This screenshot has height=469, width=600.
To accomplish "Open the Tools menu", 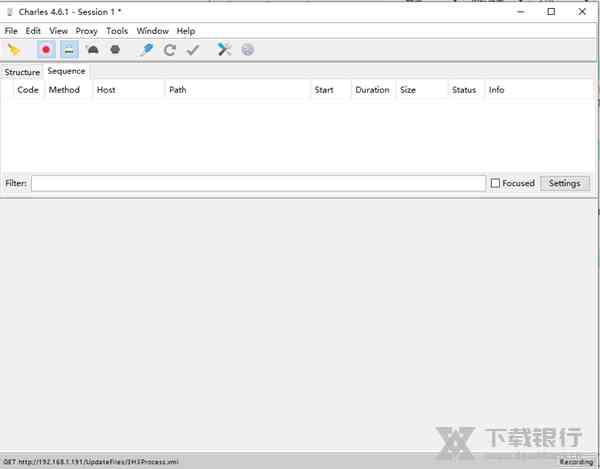I will 117,31.
